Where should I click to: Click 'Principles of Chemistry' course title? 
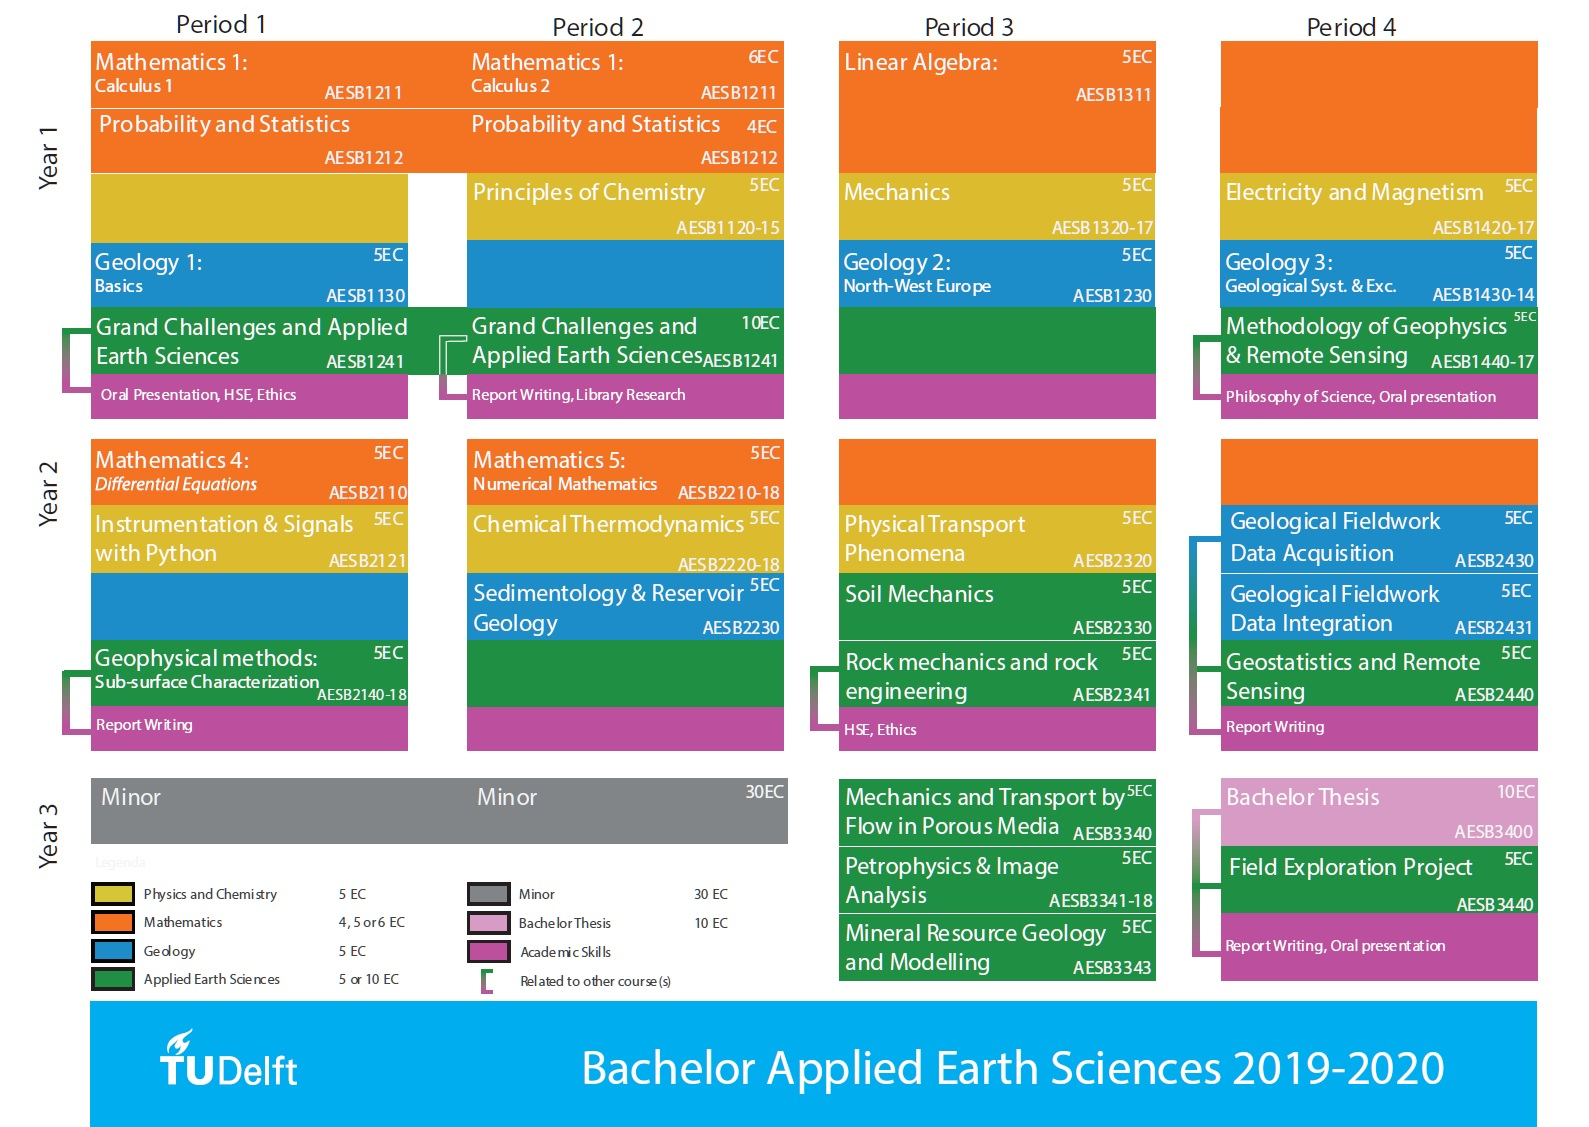(x=589, y=192)
